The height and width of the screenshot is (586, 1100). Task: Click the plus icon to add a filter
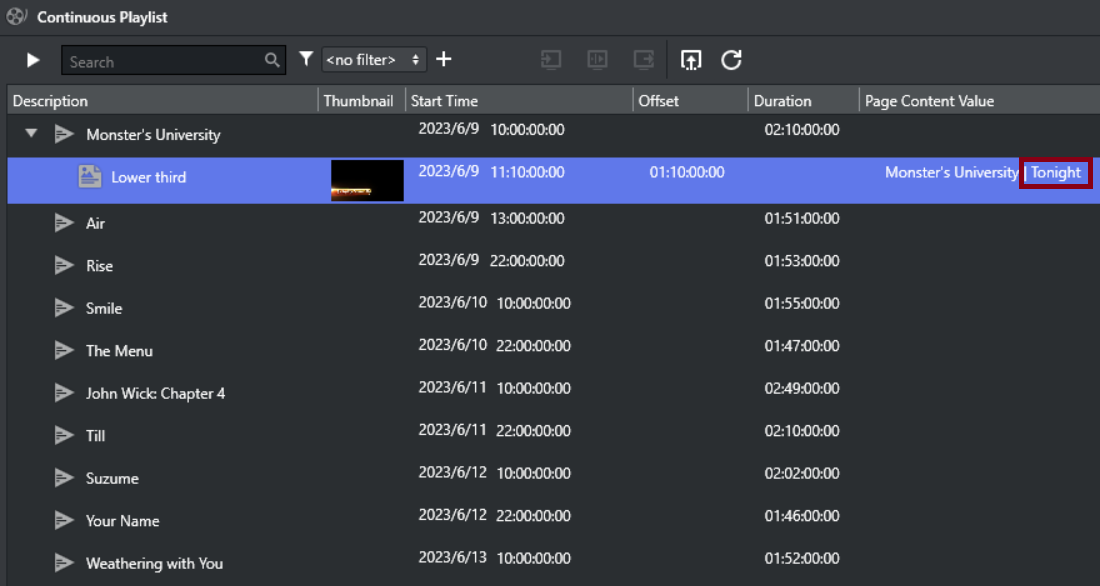pyautogui.click(x=444, y=60)
